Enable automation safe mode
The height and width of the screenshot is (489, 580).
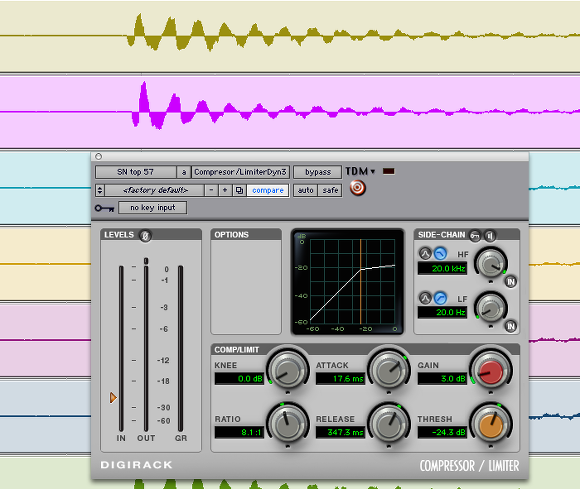click(x=330, y=190)
